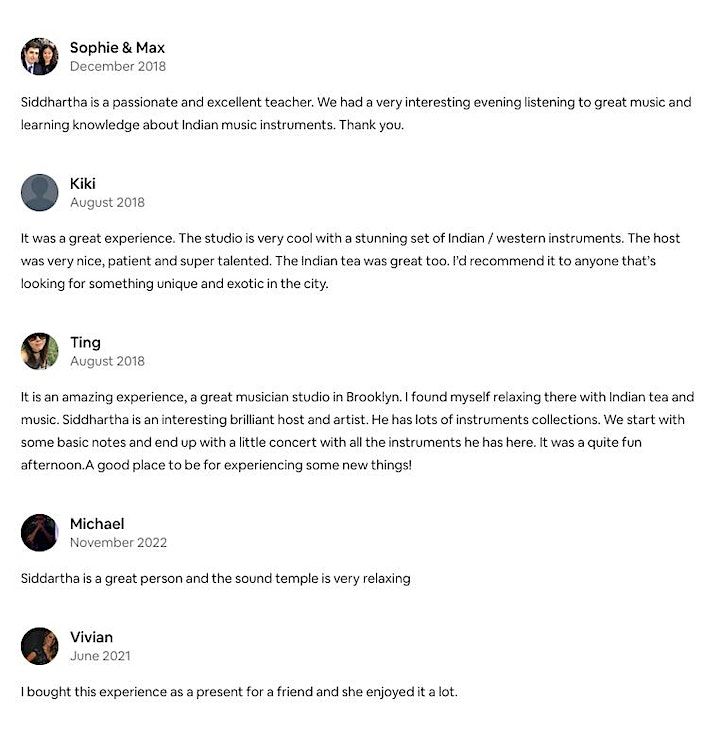The image size is (720, 735).
Task: Select the reviewer name Vivian
Action: 91,637
